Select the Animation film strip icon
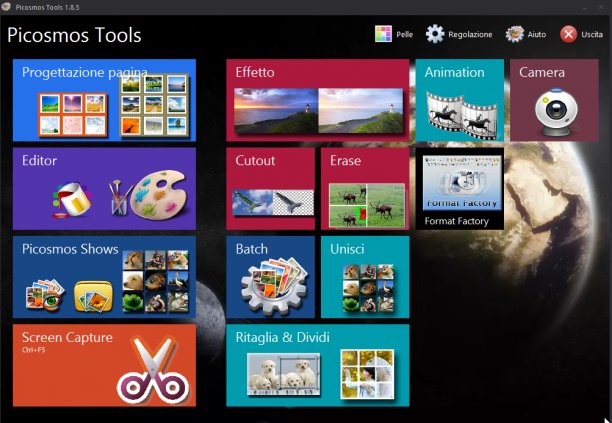Image resolution: width=612 pixels, height=423 pixels. pos(461,116)
